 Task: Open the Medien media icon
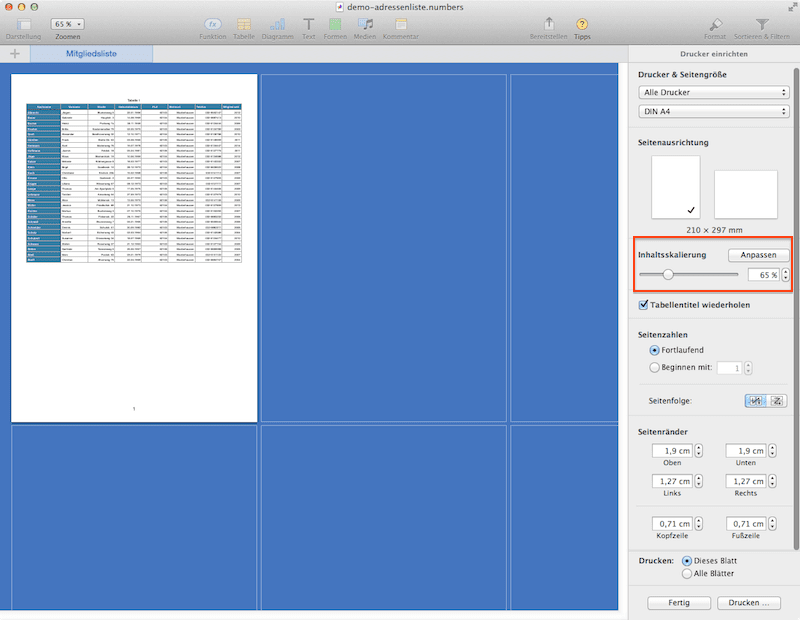pyautogui.click(x=365, y=24)
